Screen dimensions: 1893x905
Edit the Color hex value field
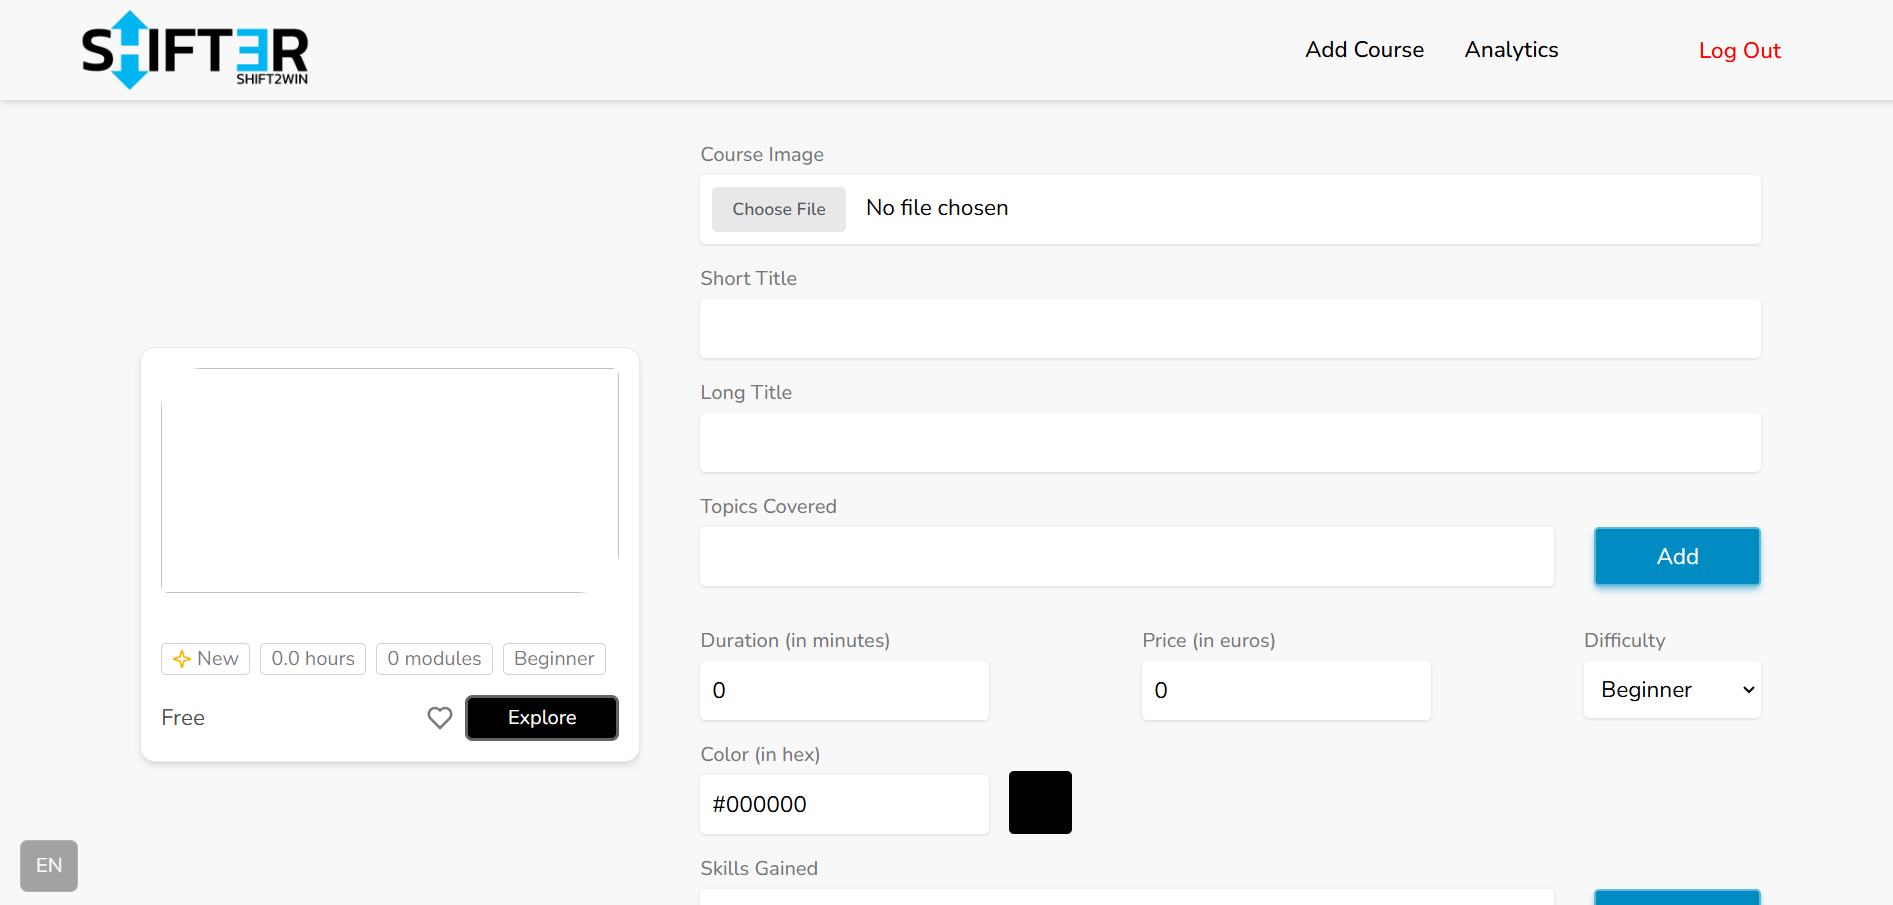pos(844,805)
